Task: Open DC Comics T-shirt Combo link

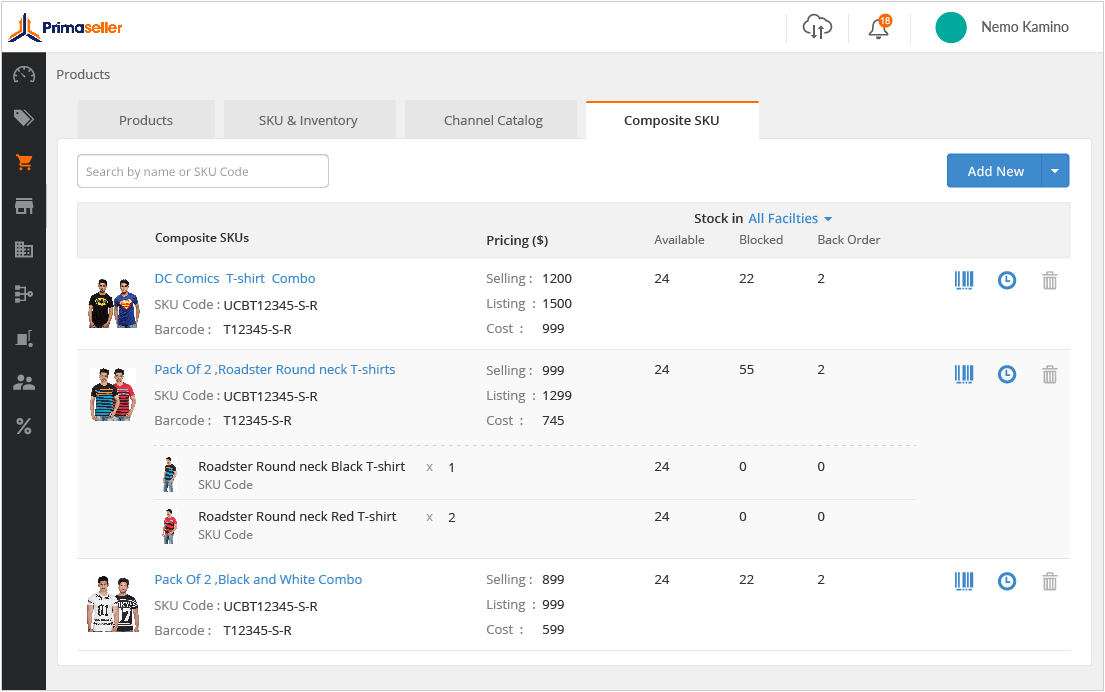Action: click(235, 278)
